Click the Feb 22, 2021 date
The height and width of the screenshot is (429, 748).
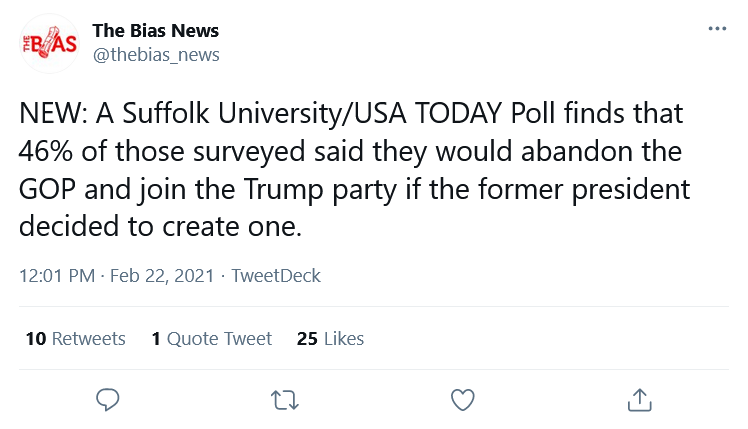coord(162,276)
